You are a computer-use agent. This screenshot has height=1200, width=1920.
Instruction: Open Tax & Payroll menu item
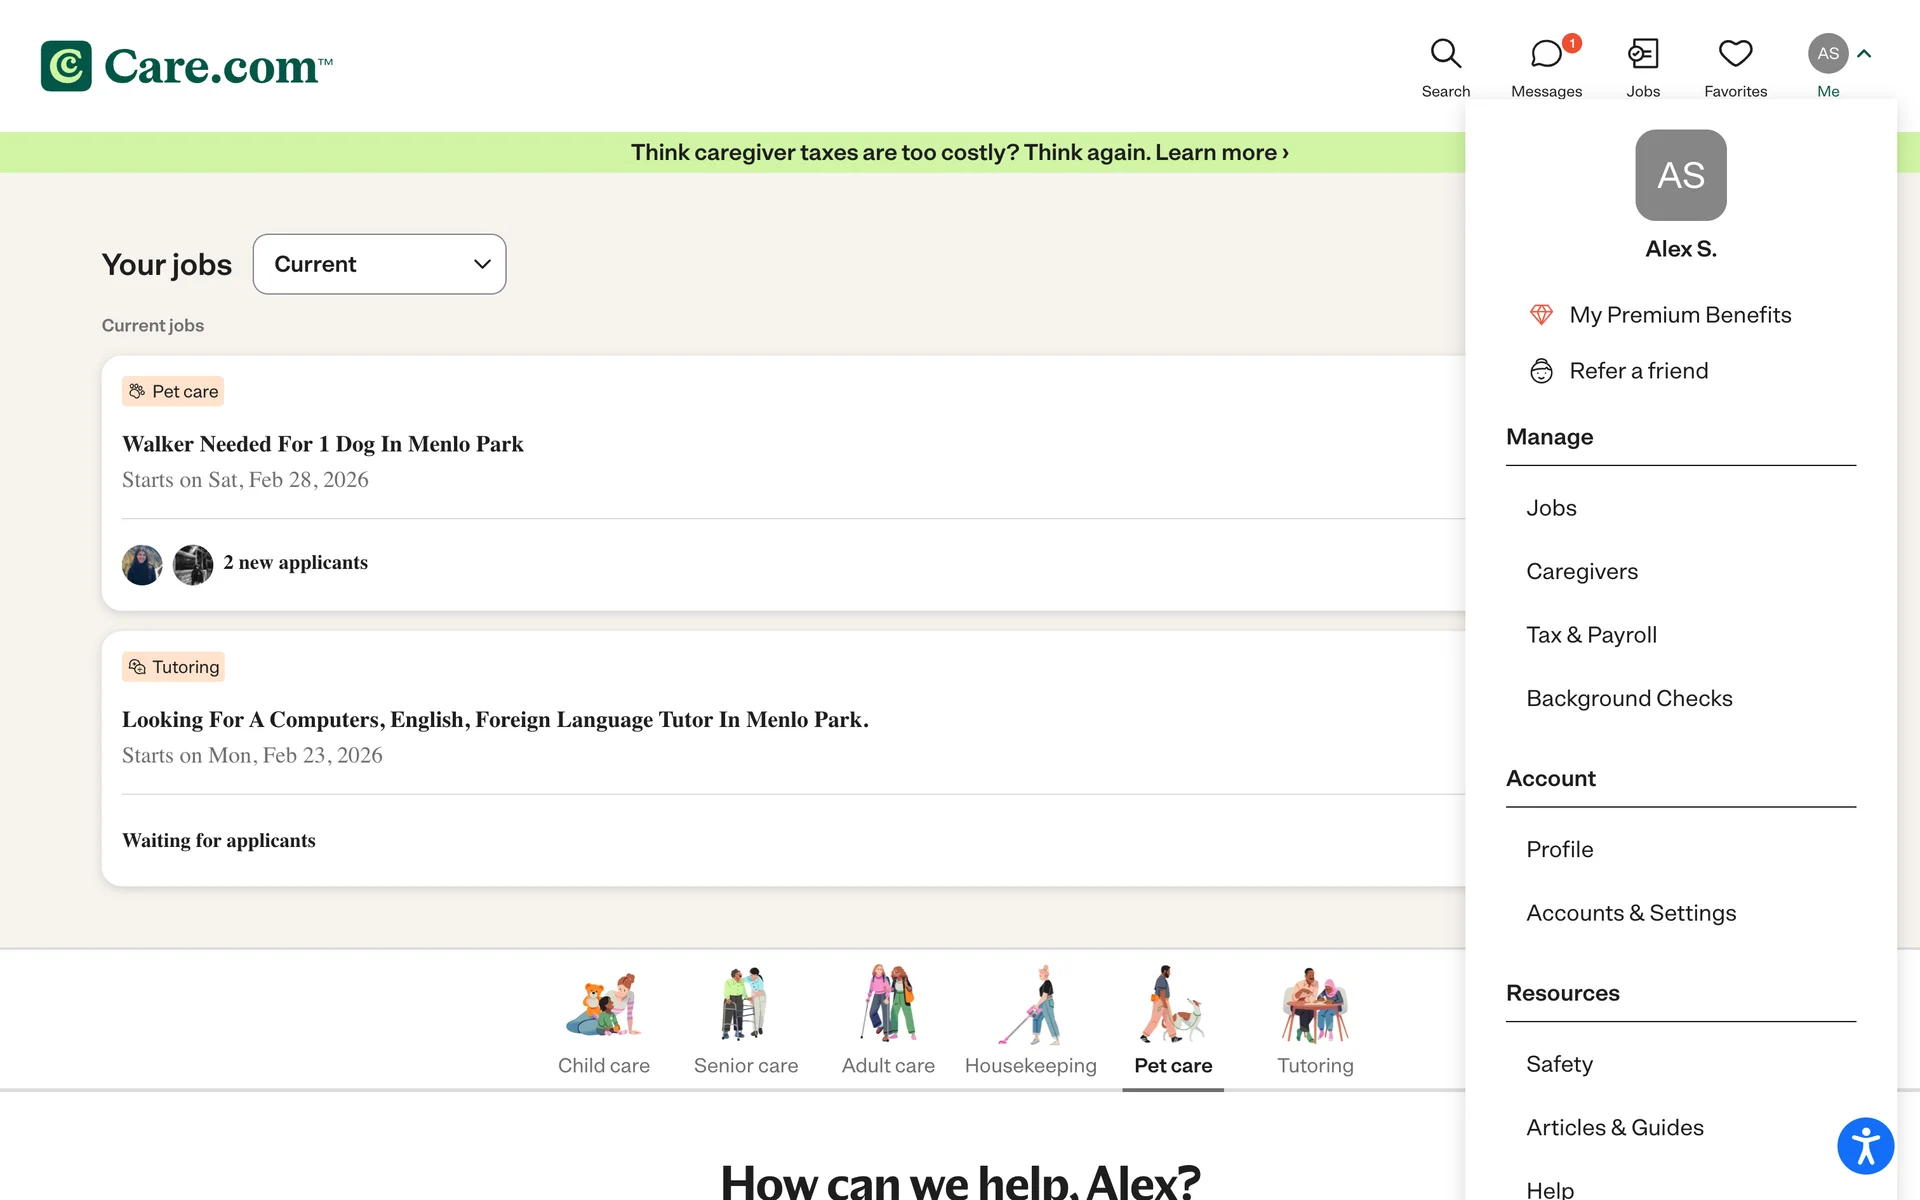pyautogui.click(x=1591, y=635)
